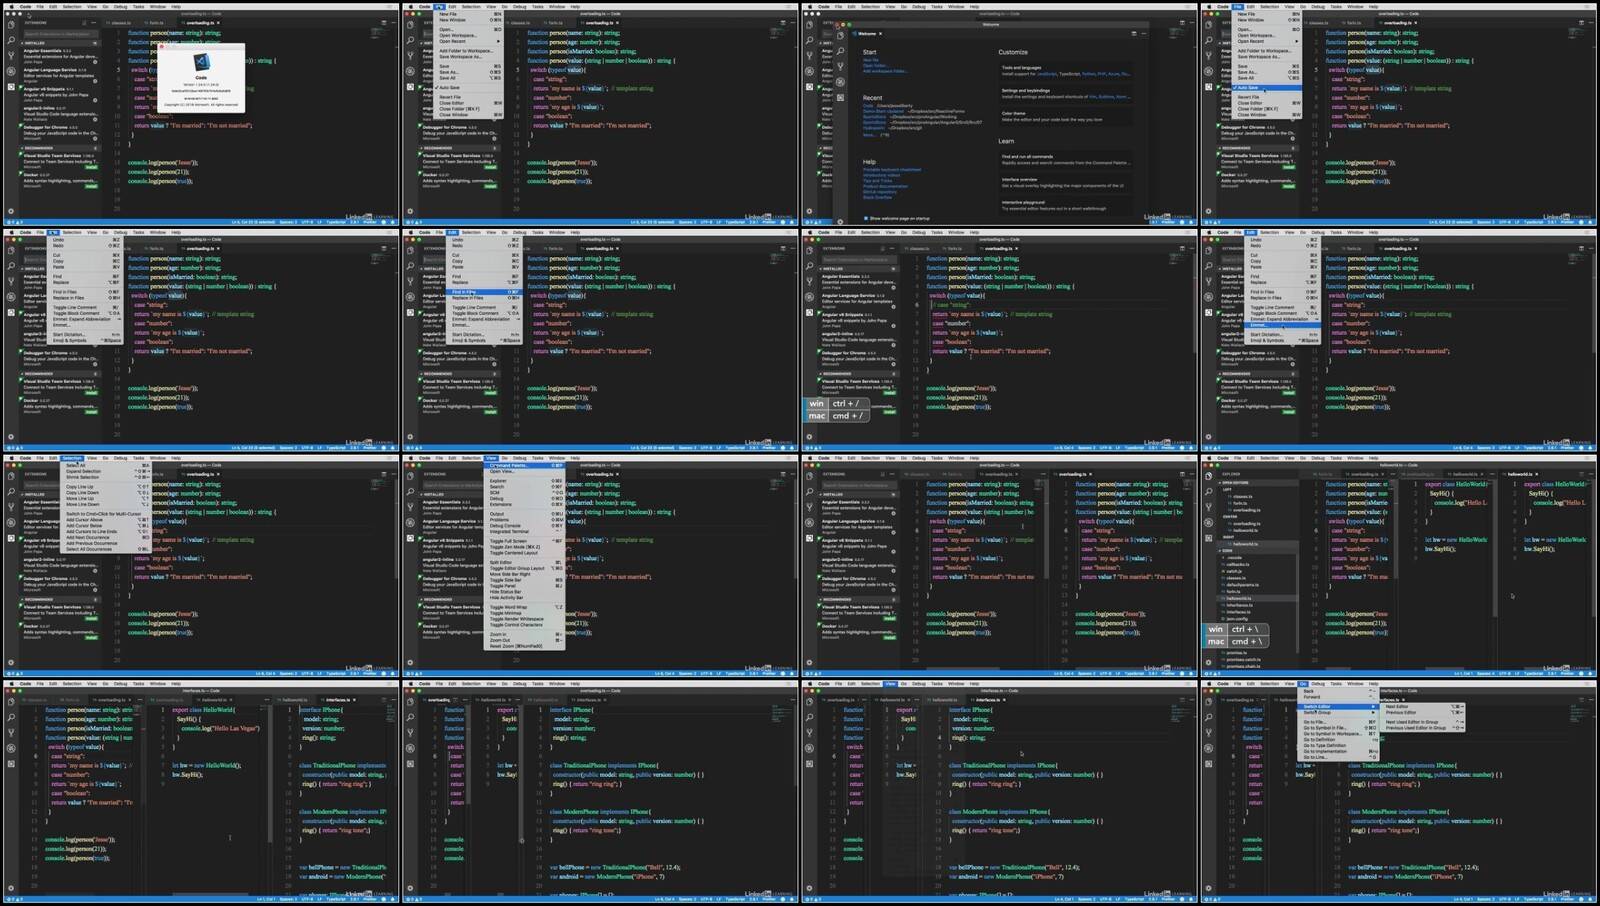Screen dimensions: 1600x906
Task: Select Next Editor in Switch Editor submenu
Action: point(1398,707)
